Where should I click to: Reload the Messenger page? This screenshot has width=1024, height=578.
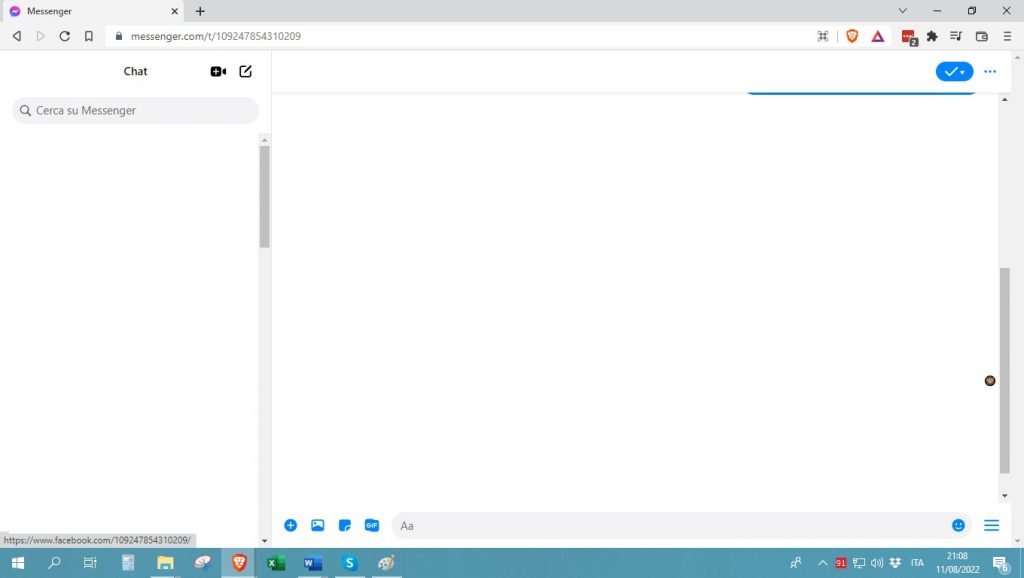click(64, 36)
